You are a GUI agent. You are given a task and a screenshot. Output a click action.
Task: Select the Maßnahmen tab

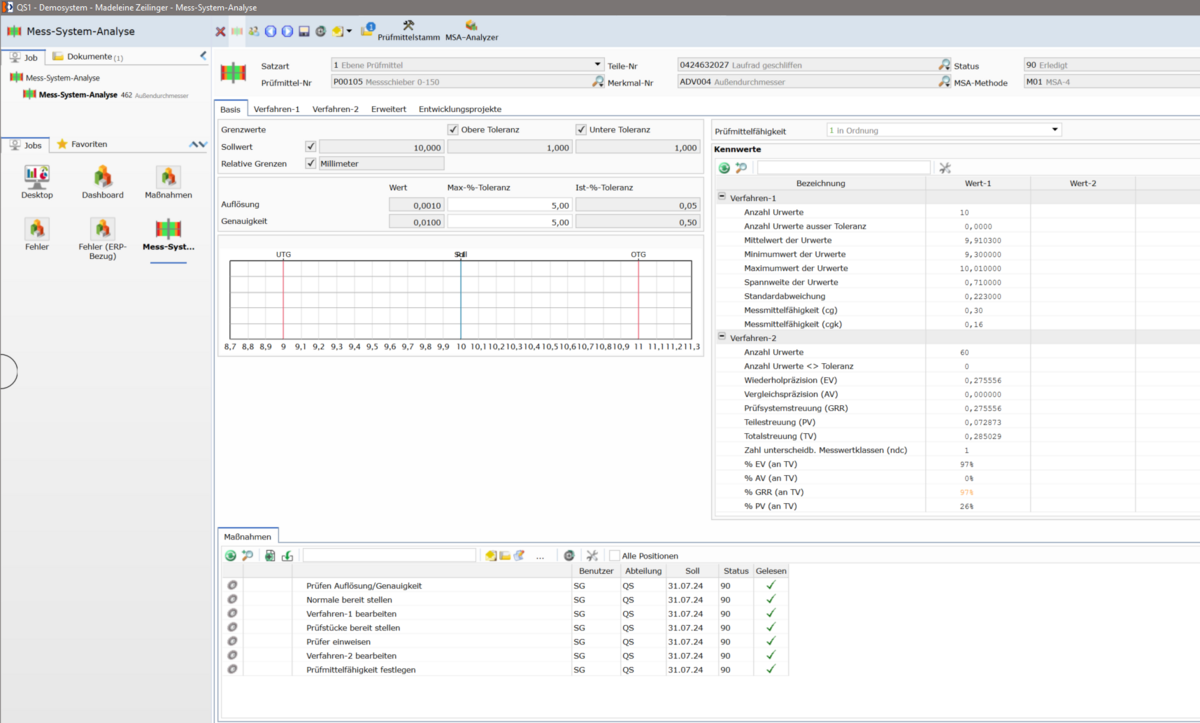[246, 537]
